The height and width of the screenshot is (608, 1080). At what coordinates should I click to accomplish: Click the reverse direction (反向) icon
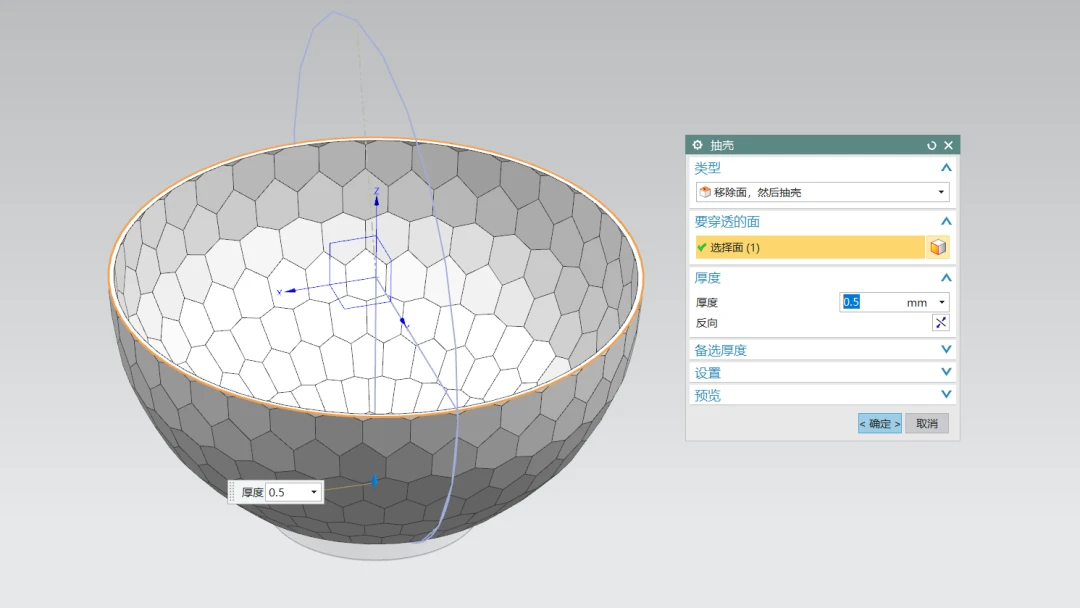[x=940, y=323]
